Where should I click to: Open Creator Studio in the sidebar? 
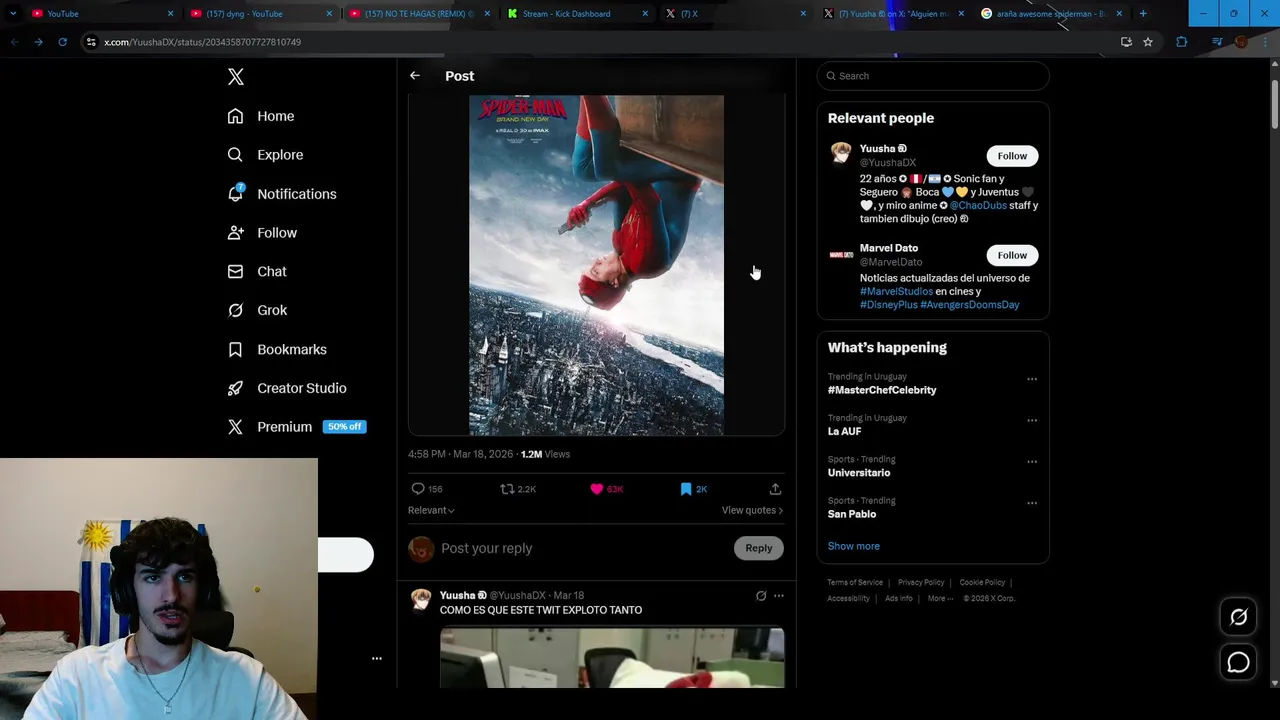click(287, 388)
